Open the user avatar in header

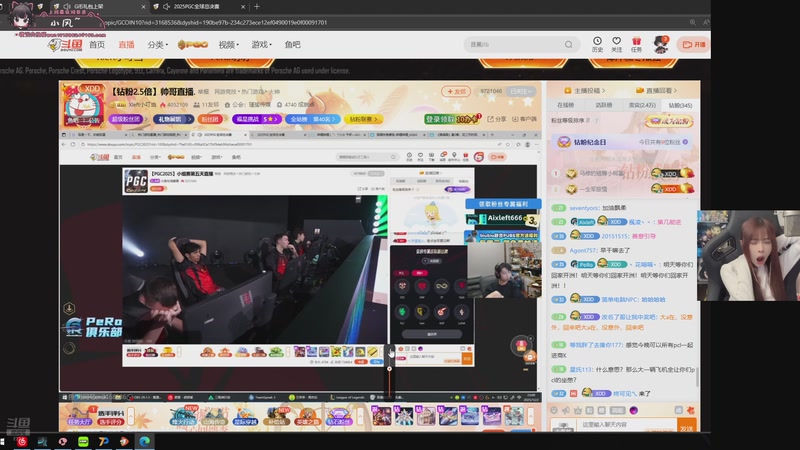[661, 44]
